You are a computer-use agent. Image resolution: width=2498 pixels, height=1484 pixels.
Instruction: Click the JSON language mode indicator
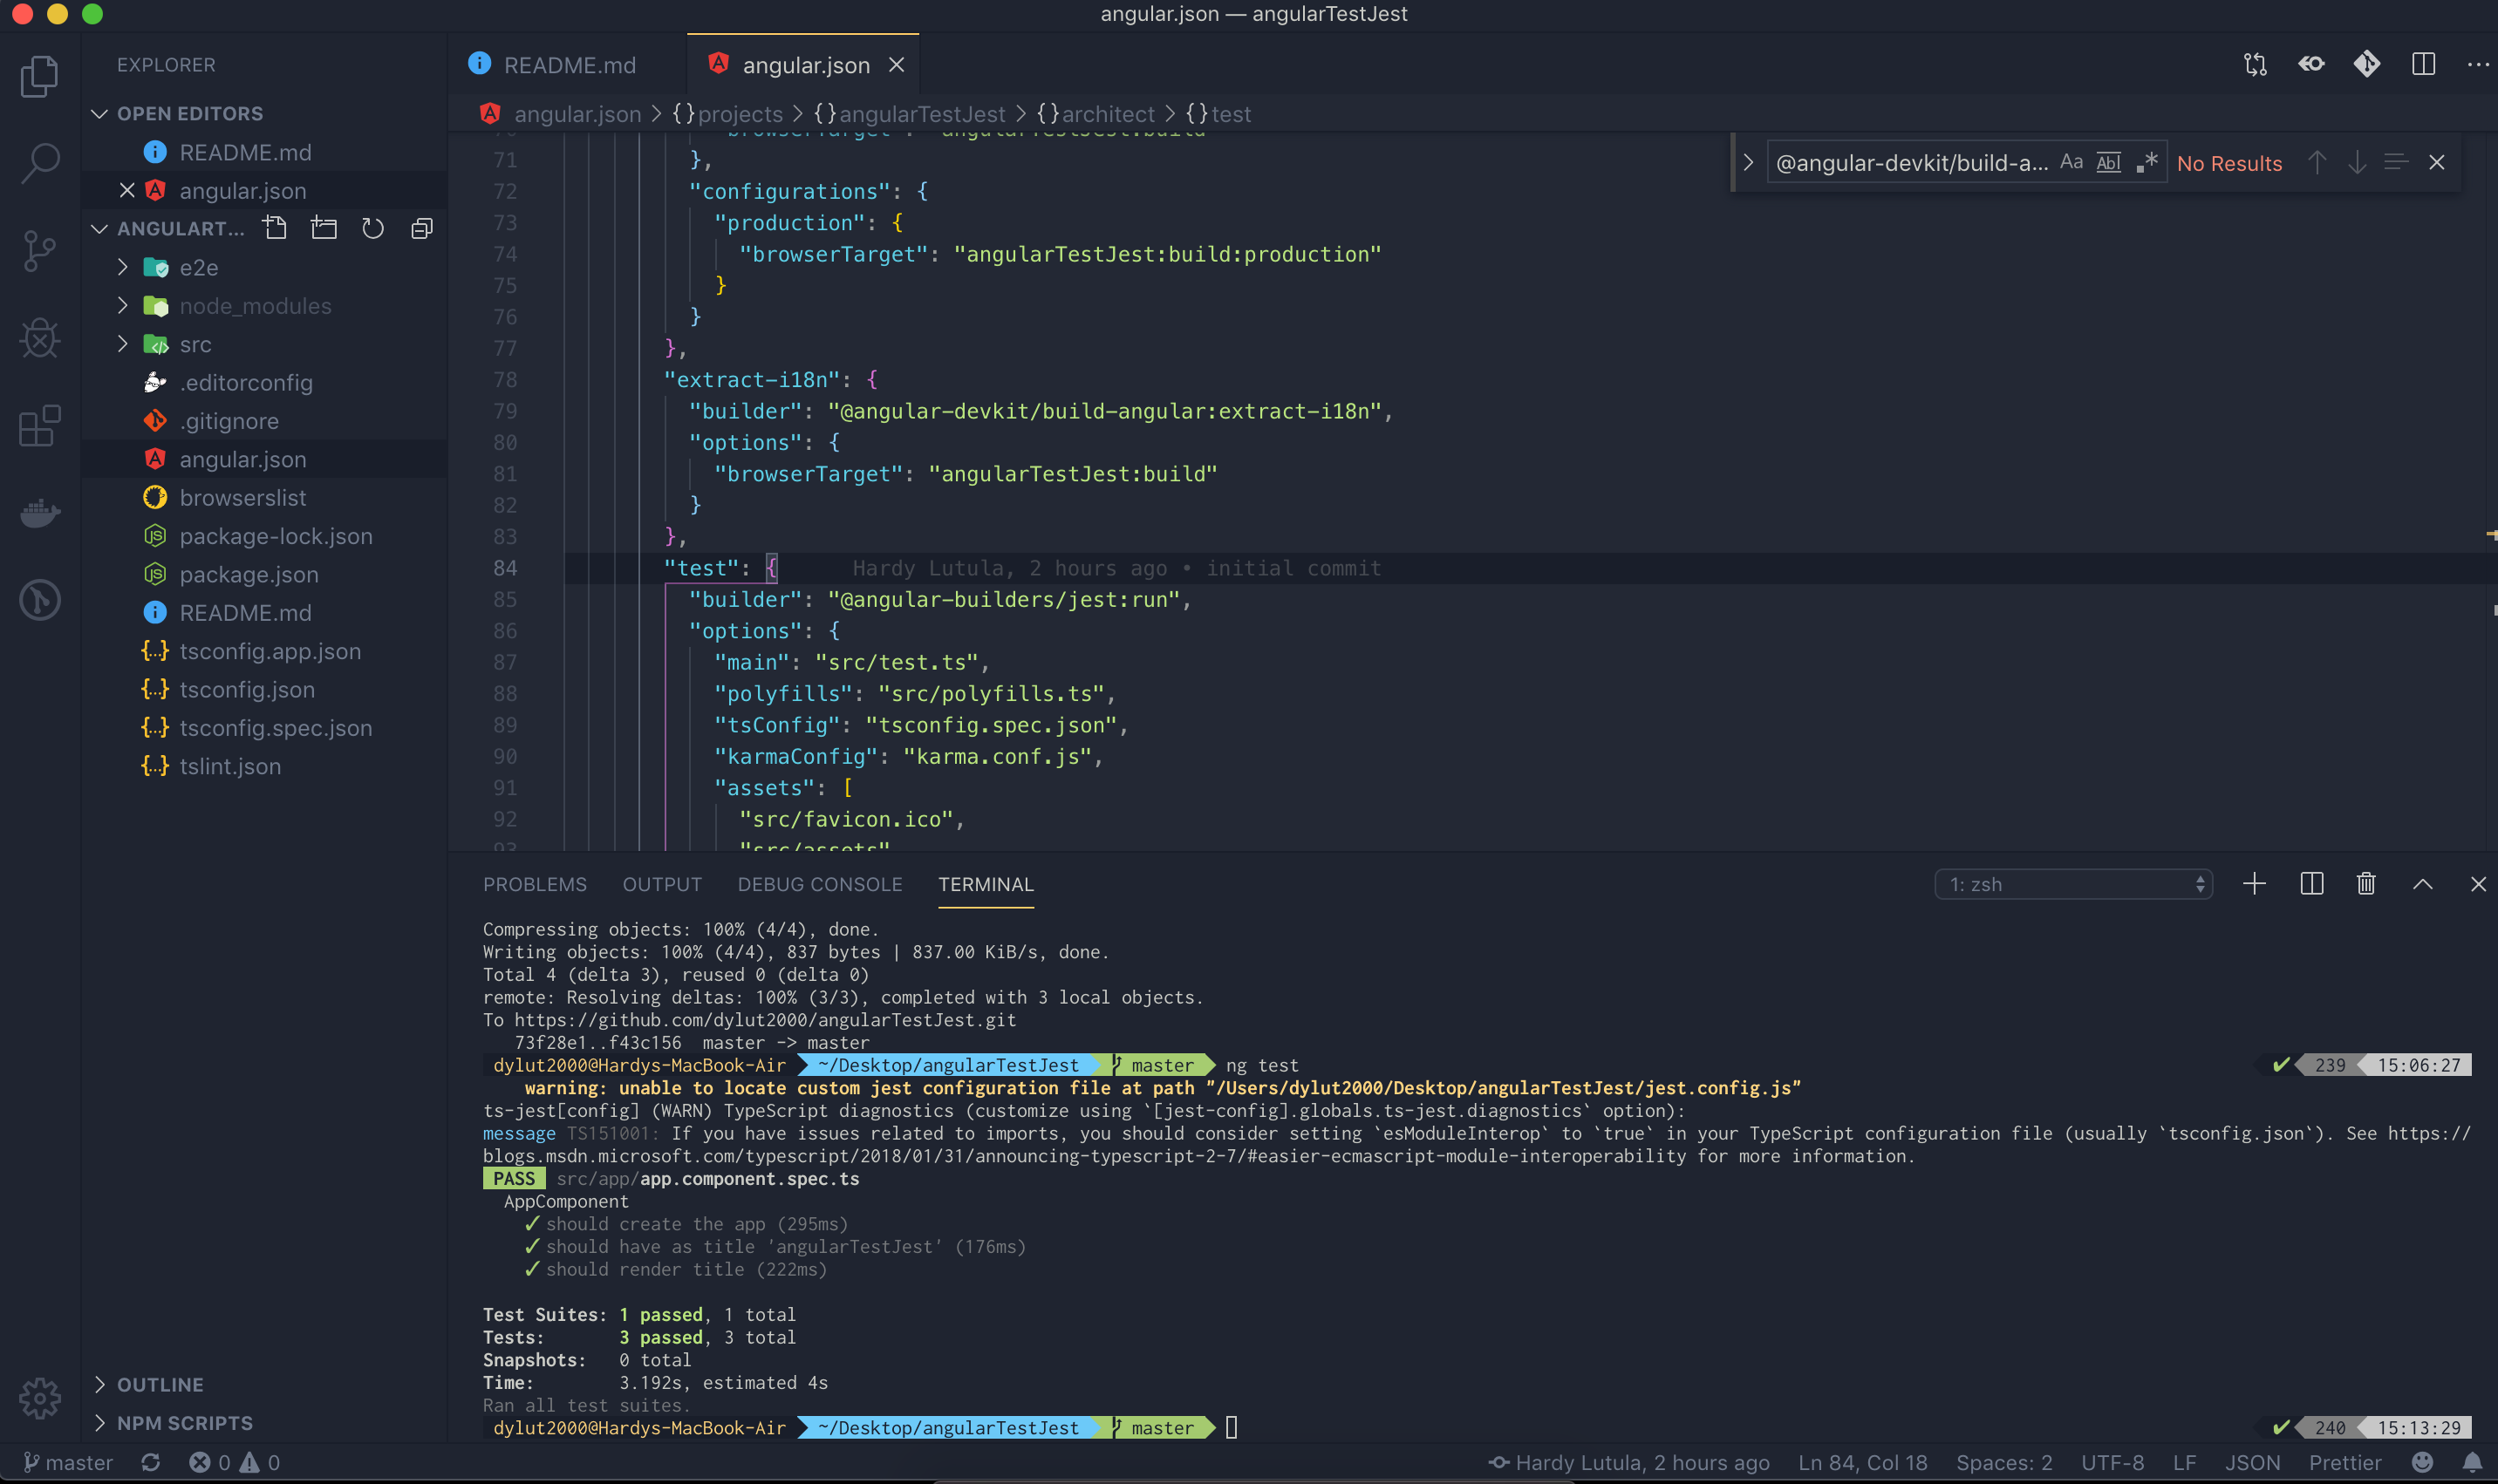pos(2252,1463)
